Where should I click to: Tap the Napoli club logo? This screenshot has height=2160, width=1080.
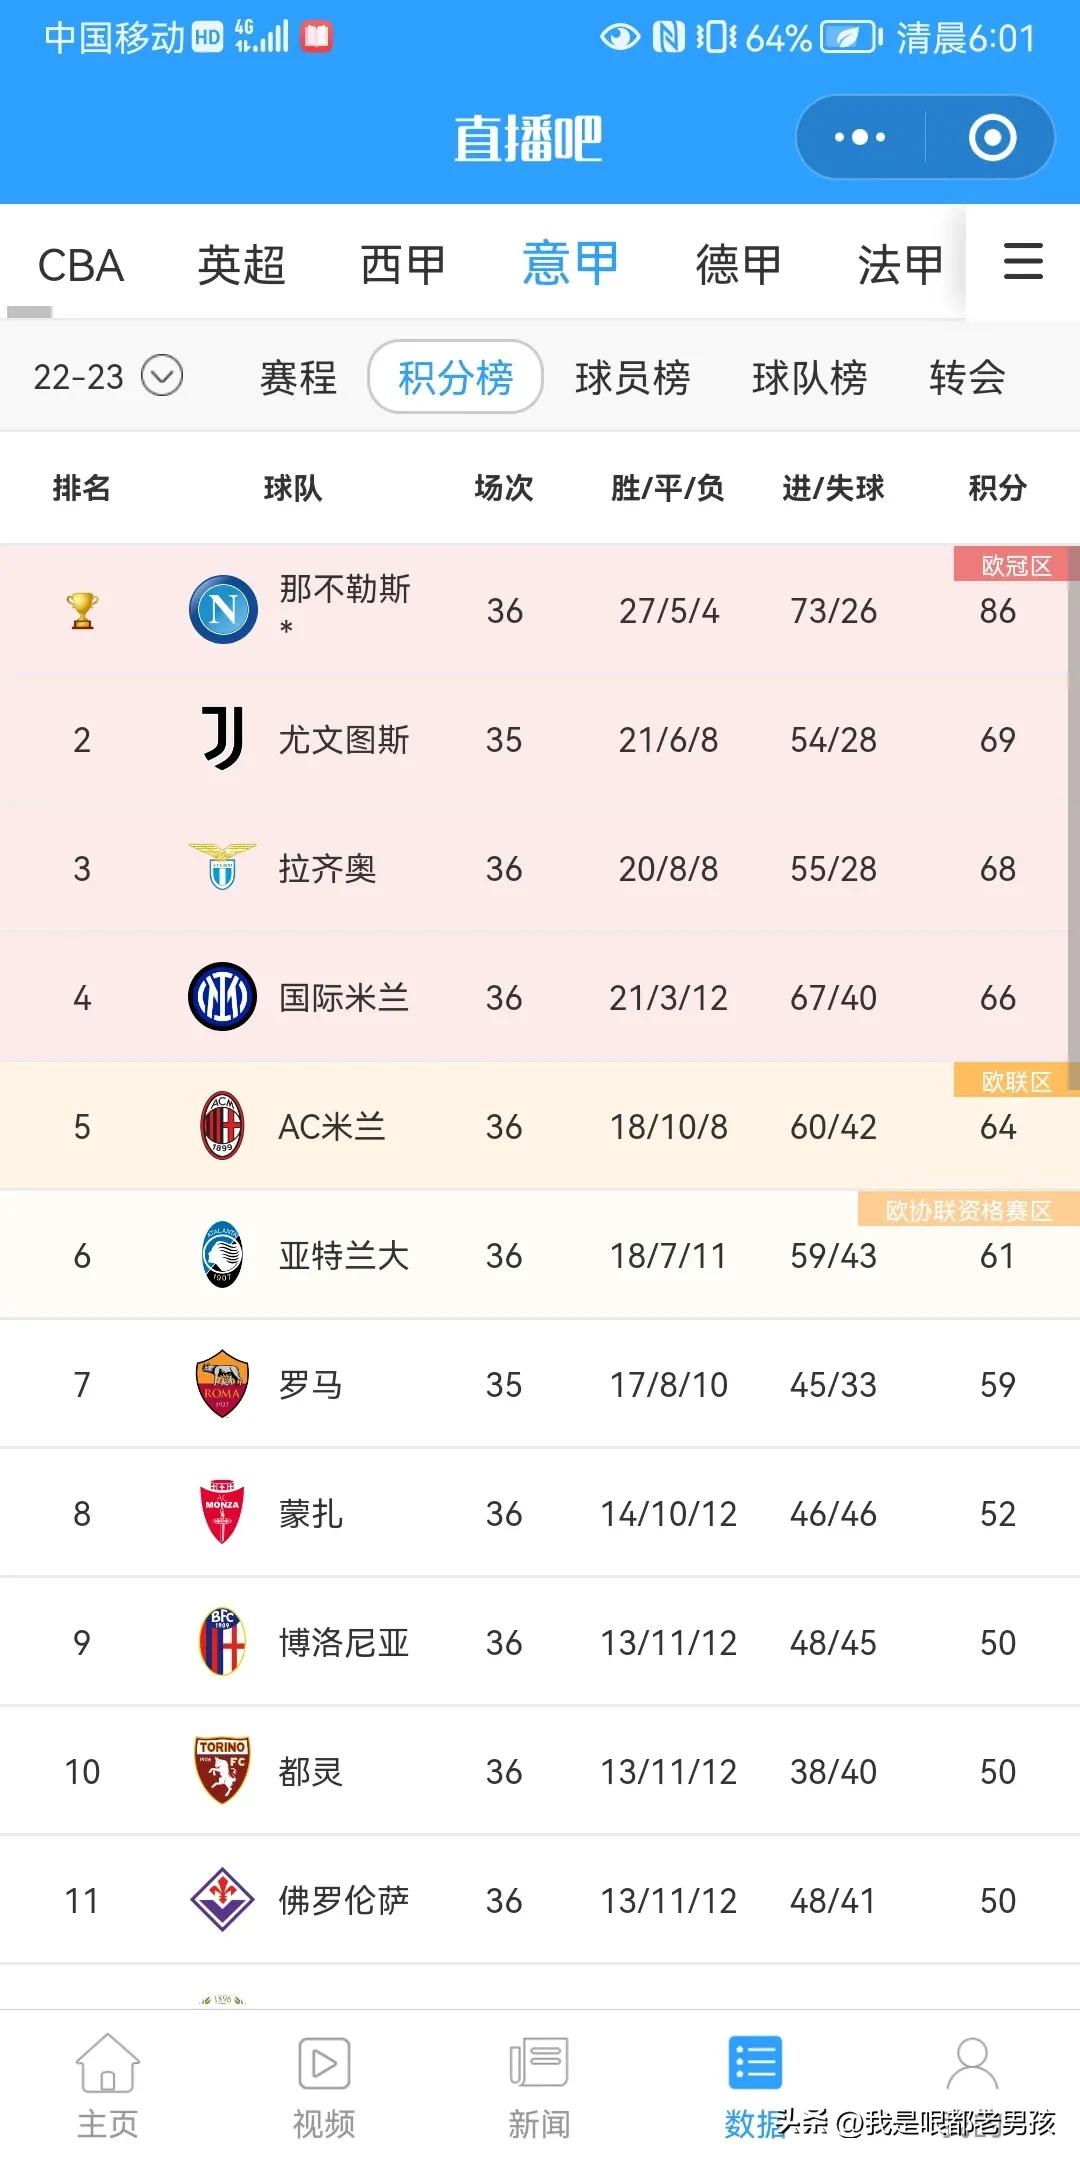223,610
